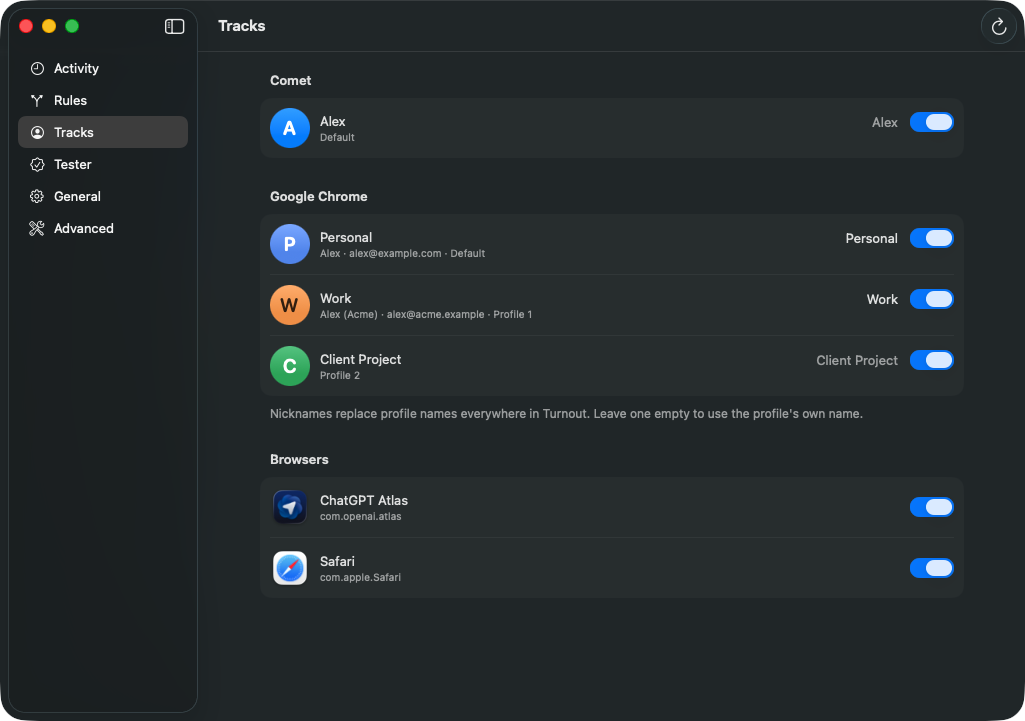Click the Safari compass icon

[x=290, y=568]
